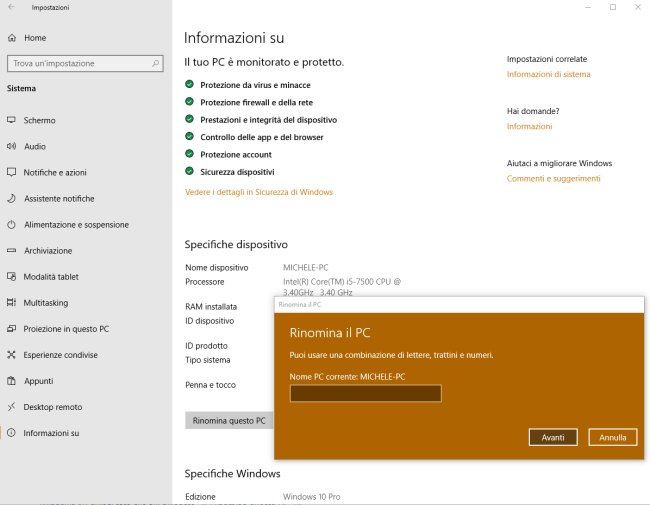The height and width of the screenshot is (505, 650).
Task: Click the Alimentazione e sospensione power icon
Action: (x=11, y=224)
